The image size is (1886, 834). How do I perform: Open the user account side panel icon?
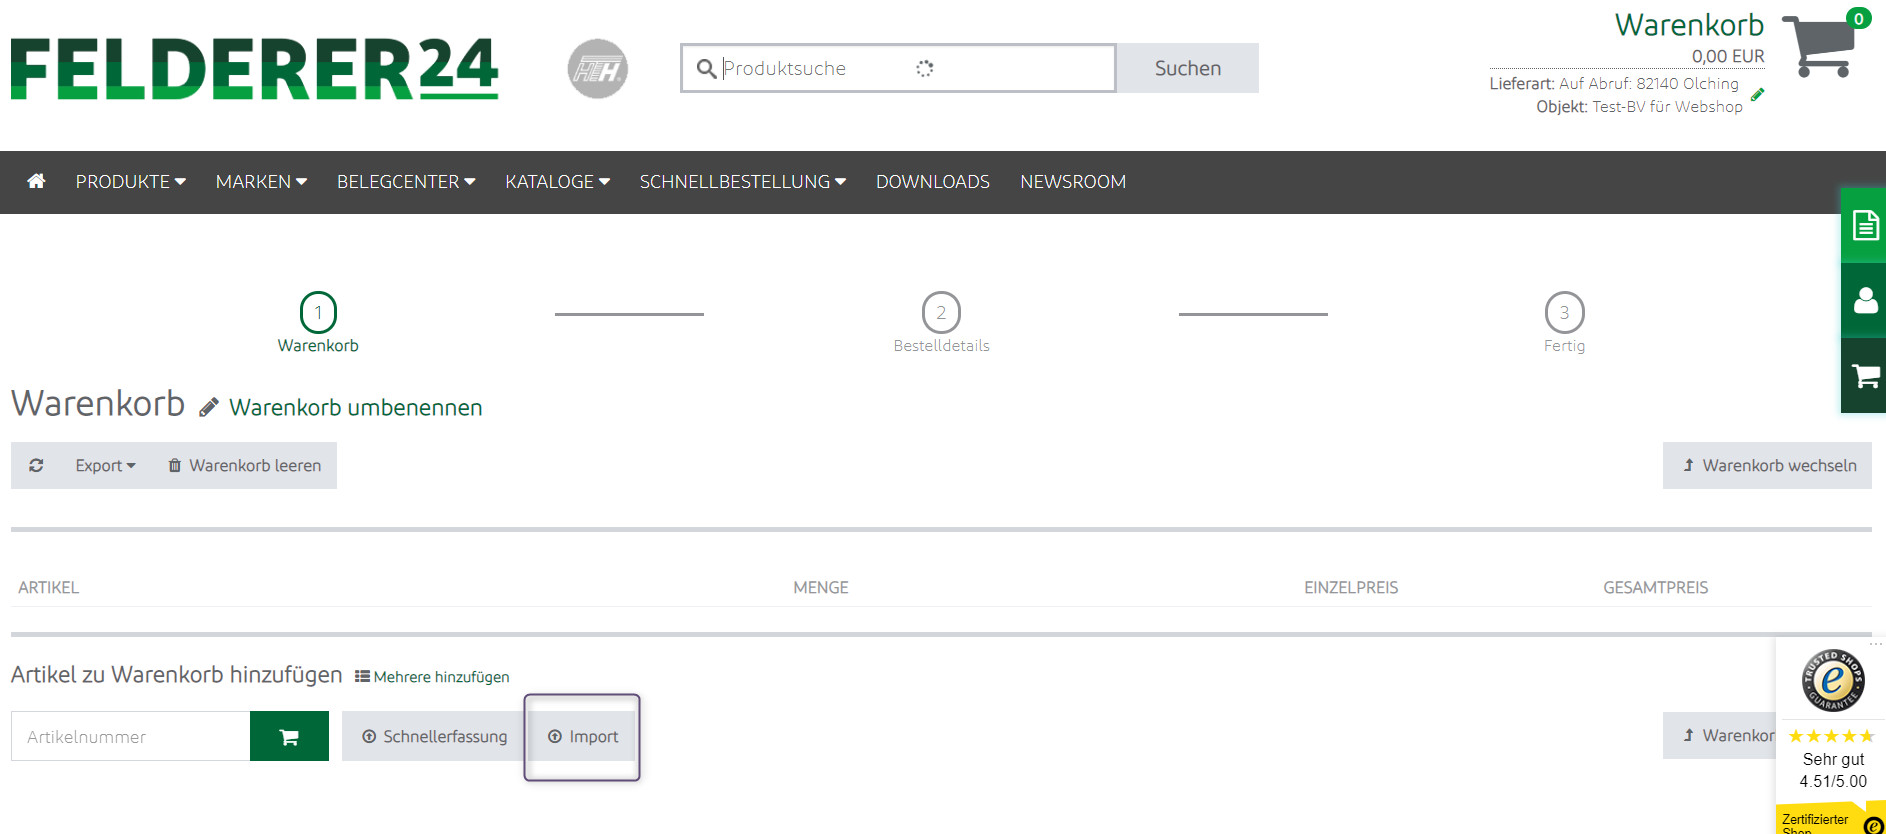(x=1865, y=300)
